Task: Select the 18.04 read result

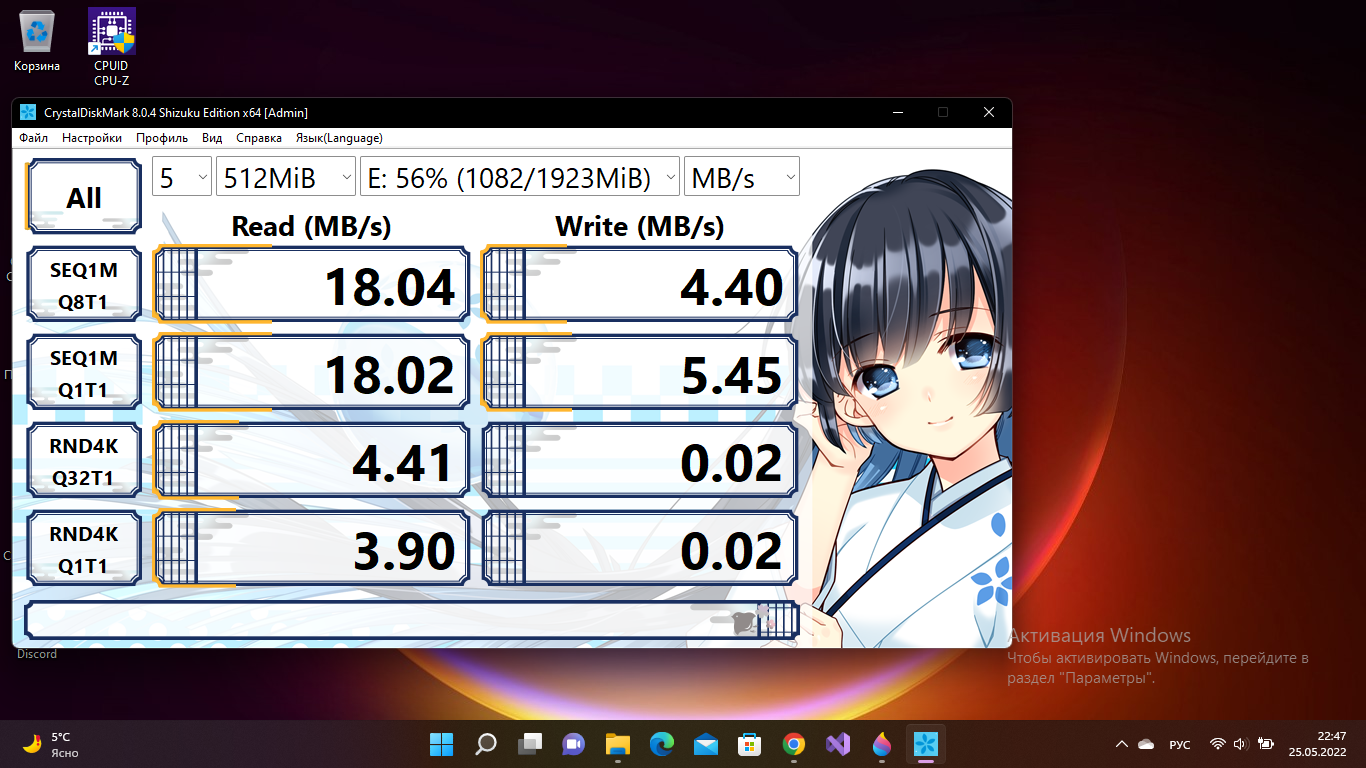Action: click(311, 285)
